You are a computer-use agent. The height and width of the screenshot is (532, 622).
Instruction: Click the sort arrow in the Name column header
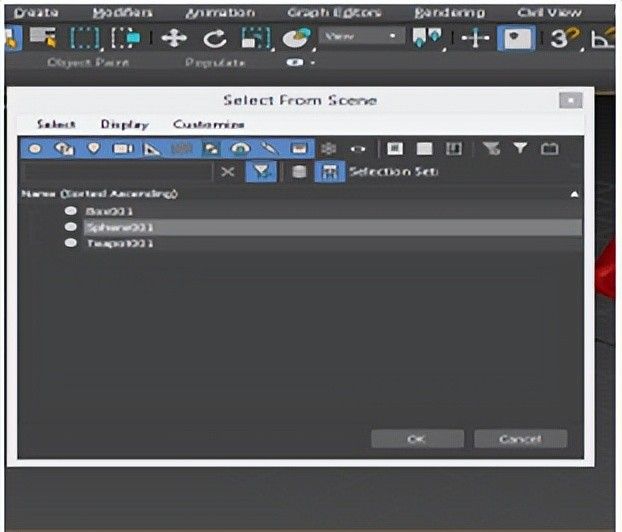coord(574,194)
